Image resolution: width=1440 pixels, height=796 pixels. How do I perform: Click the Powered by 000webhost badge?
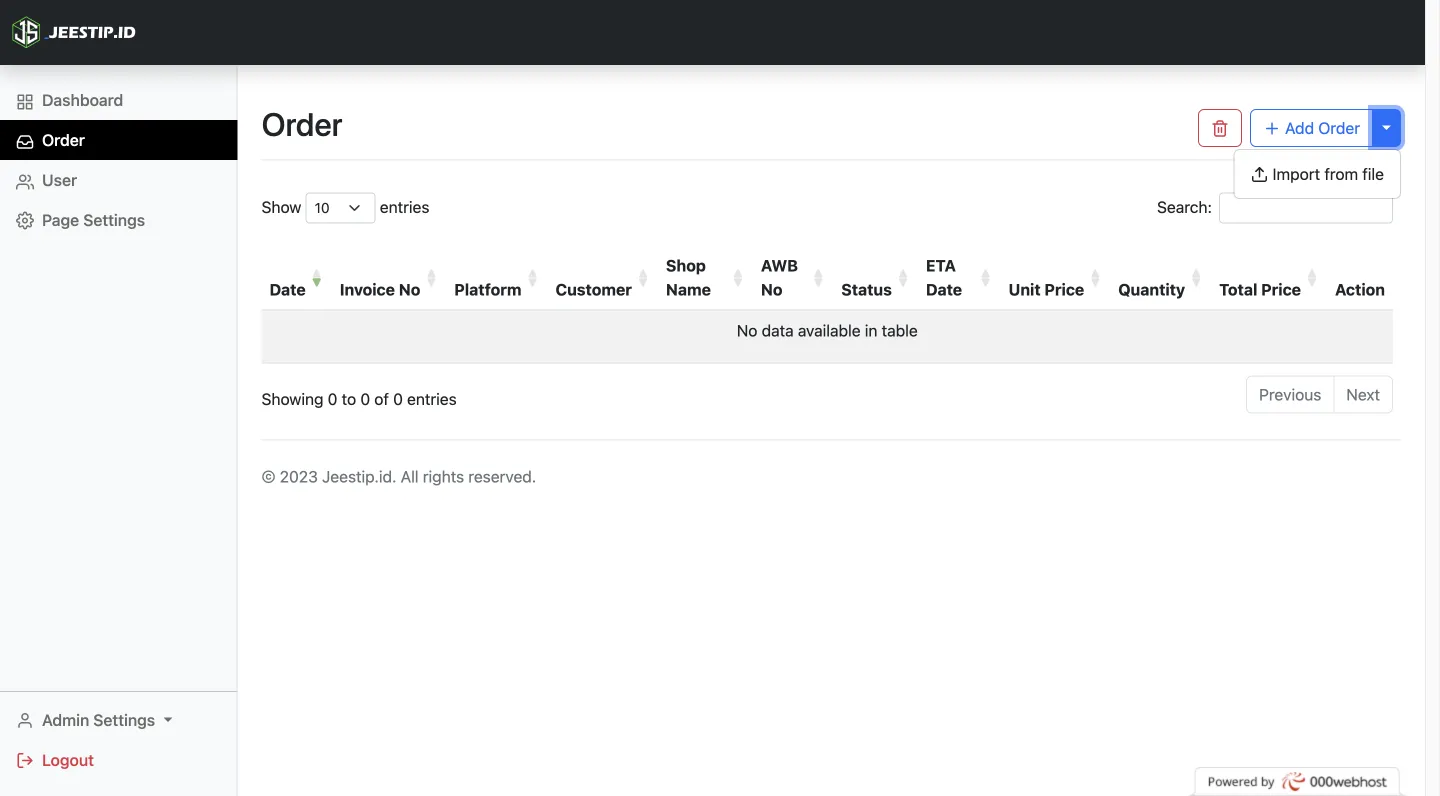click(1297, 782)
